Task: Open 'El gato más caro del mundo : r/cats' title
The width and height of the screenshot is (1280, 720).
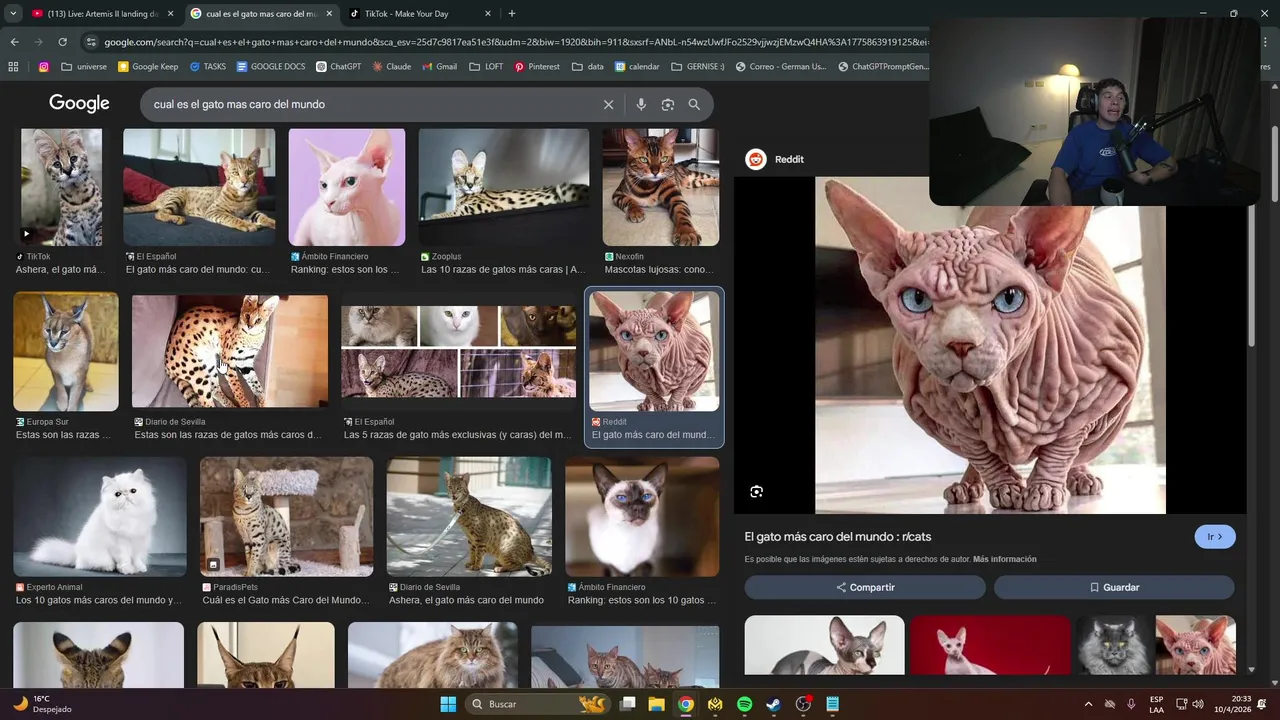Action: (838, 537)
